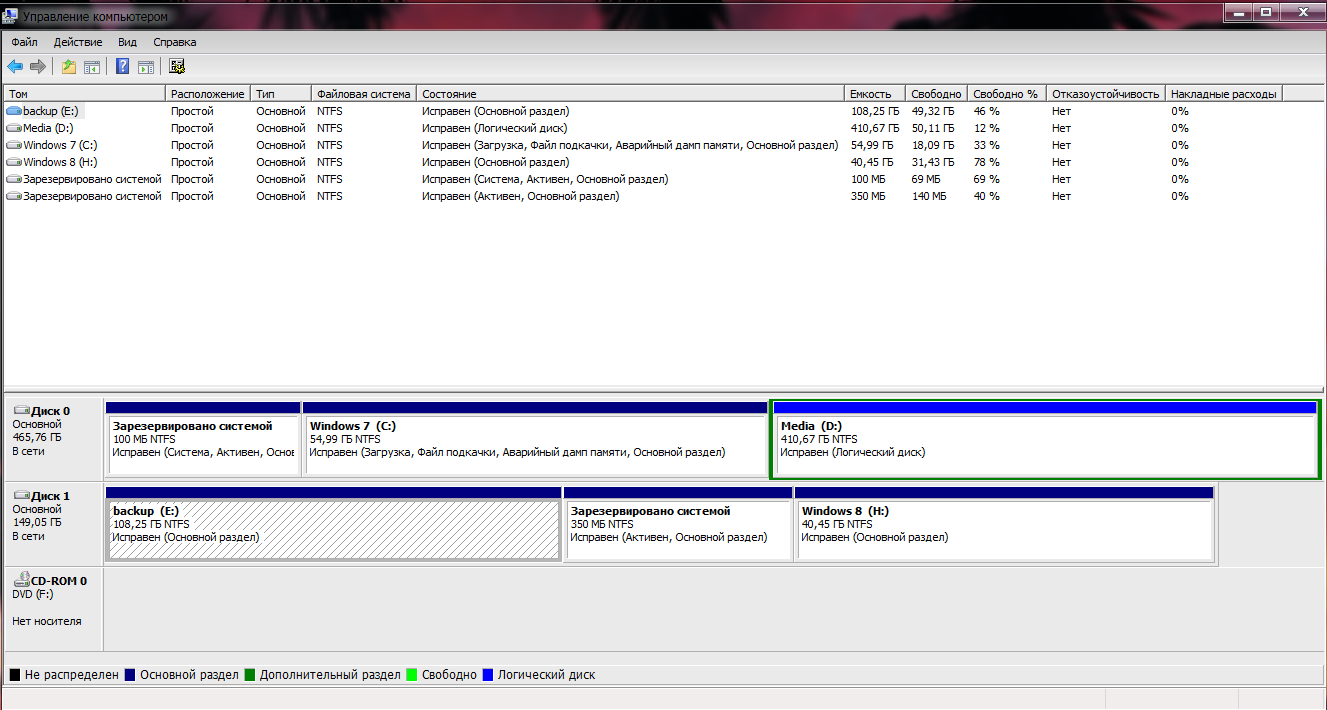Click the CD-ROM 0 drive icon

[21, 580]
